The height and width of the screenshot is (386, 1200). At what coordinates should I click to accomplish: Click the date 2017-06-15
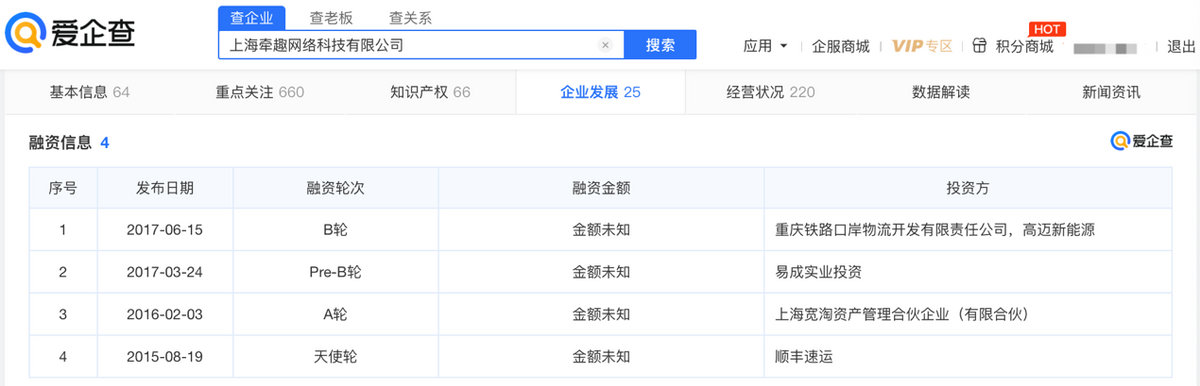tap(165, 229)
